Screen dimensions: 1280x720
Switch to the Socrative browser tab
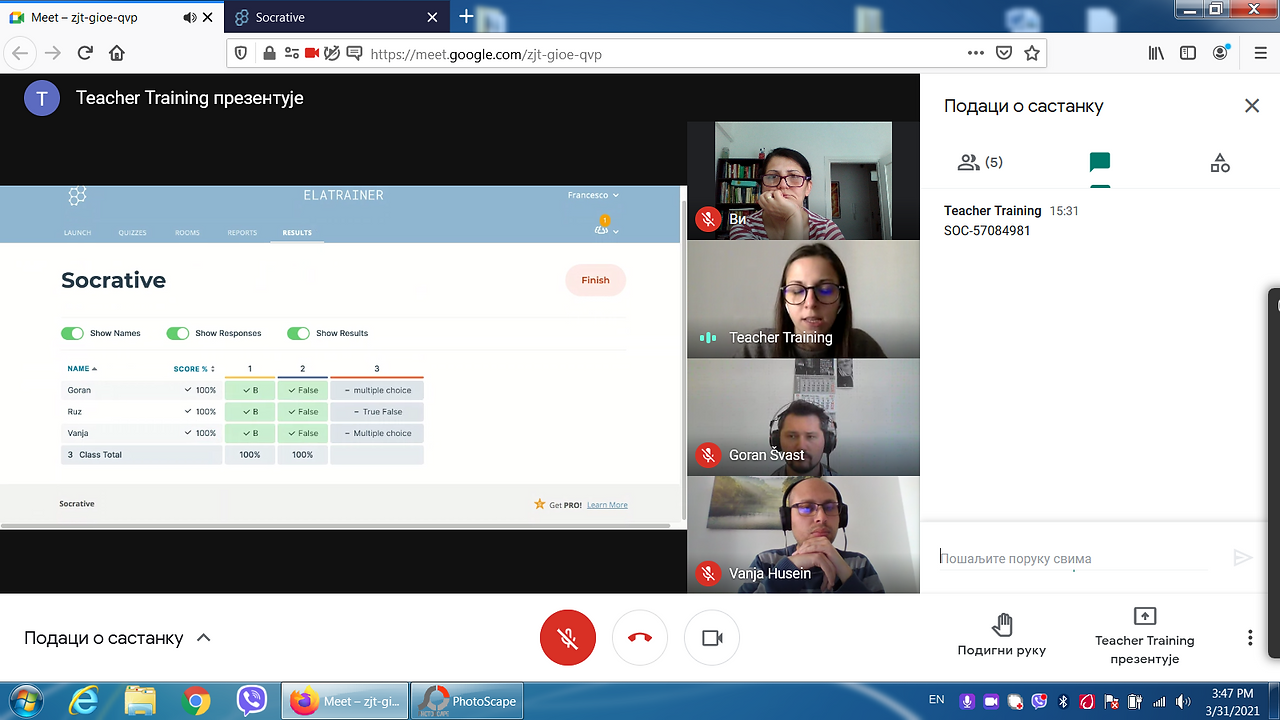pyautogui.click(x=336, y=18)
